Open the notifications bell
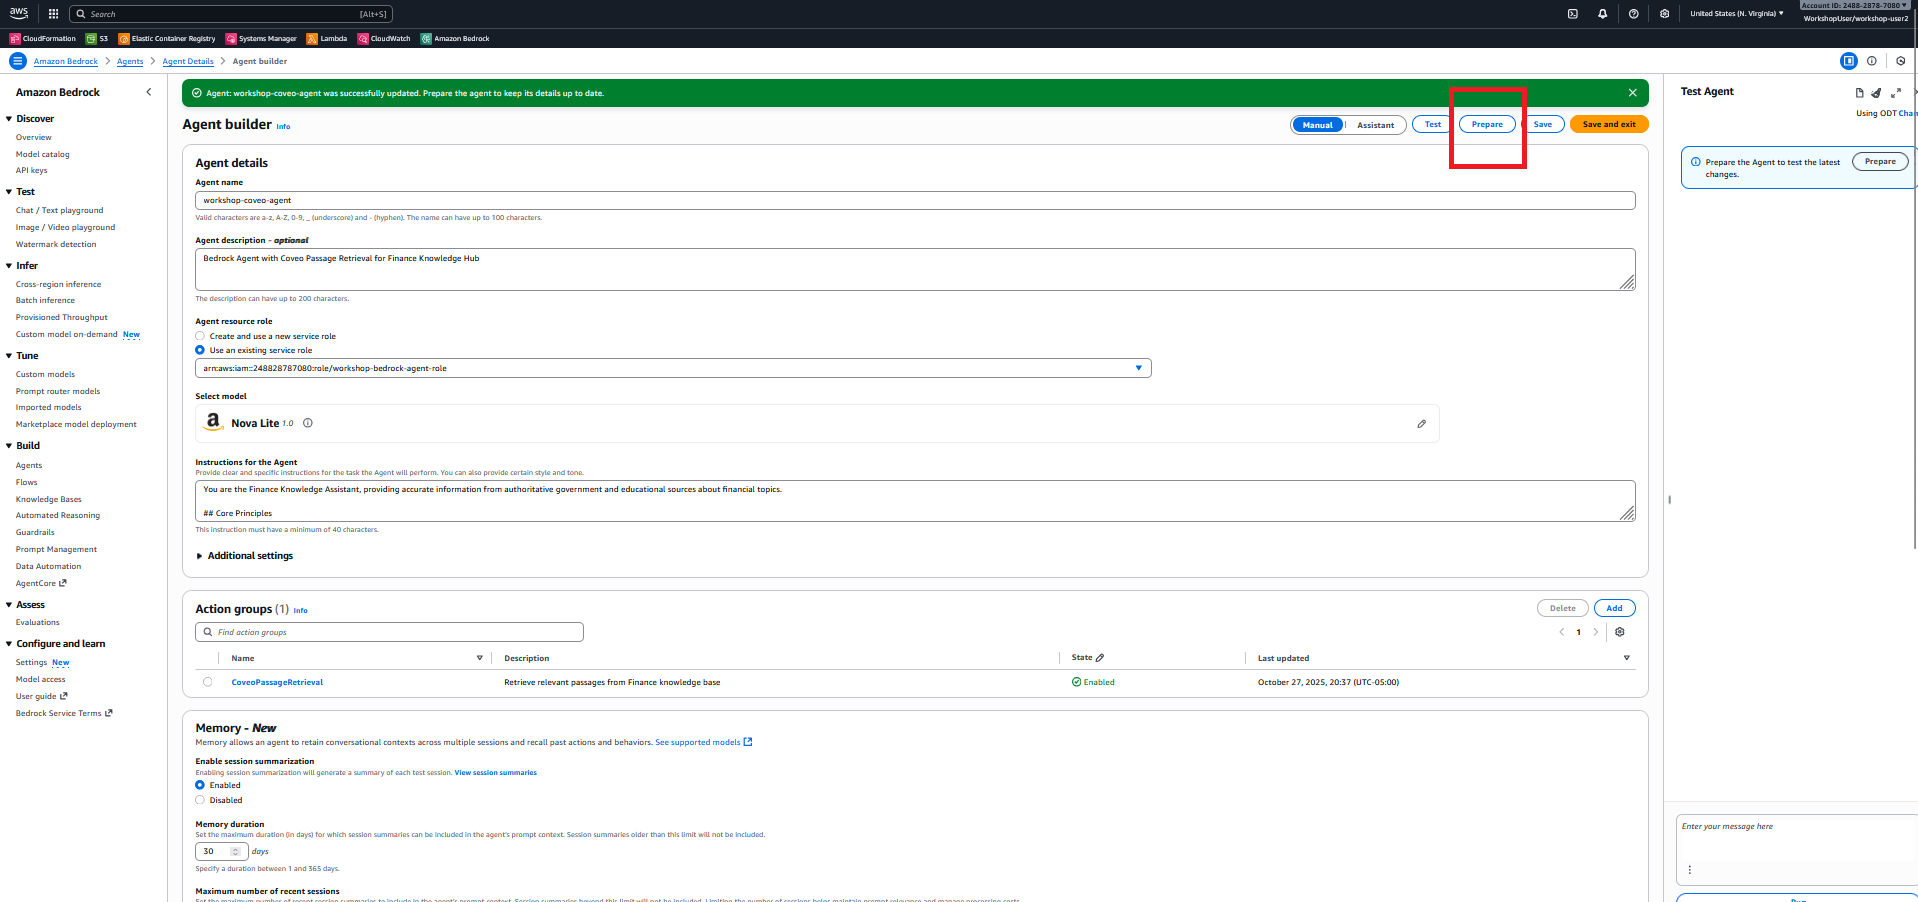Viewport: 1918px width, 902px height. (1602, 14)
